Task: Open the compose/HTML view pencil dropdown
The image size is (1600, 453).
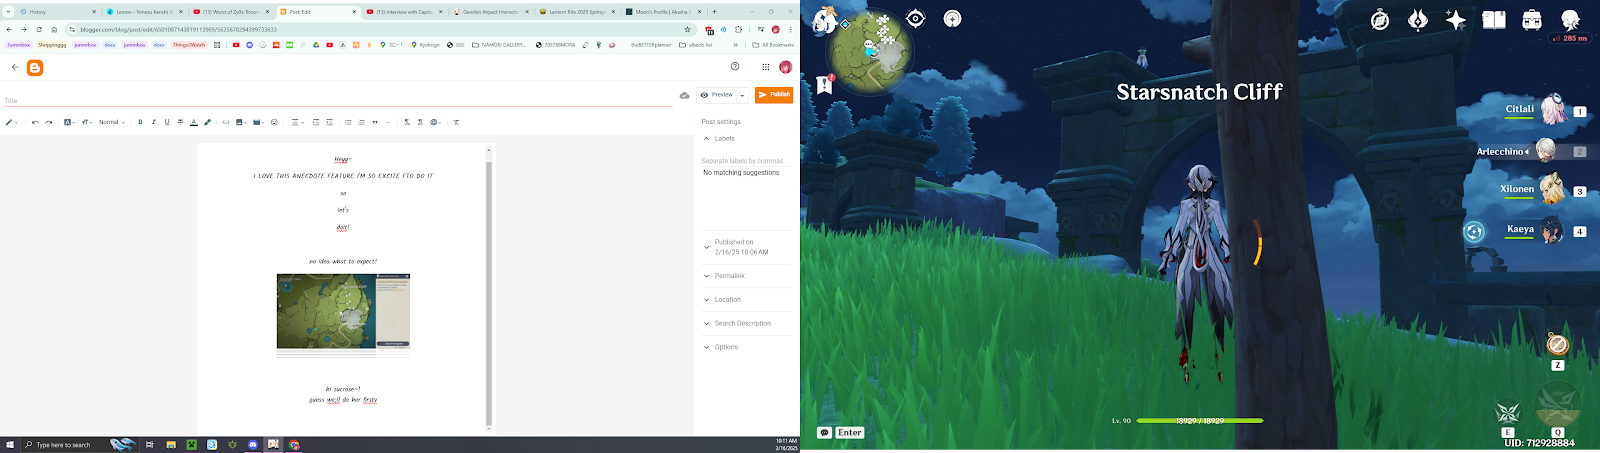Action: point(11,122)
